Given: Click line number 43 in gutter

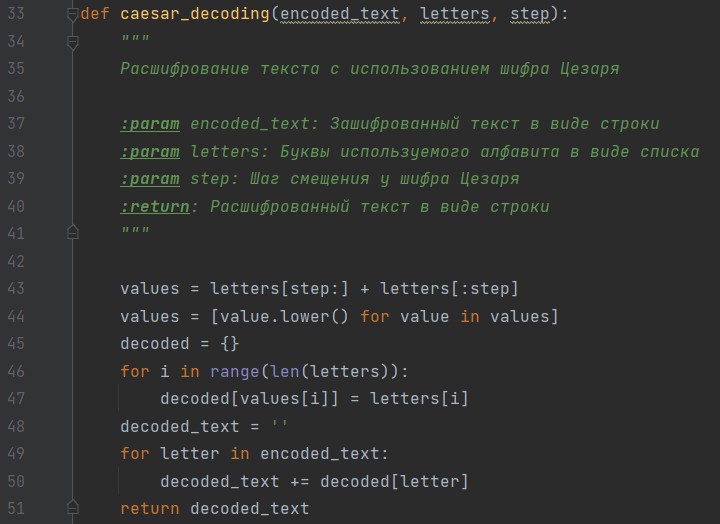Looking at the screenshot, I should 15,289.
